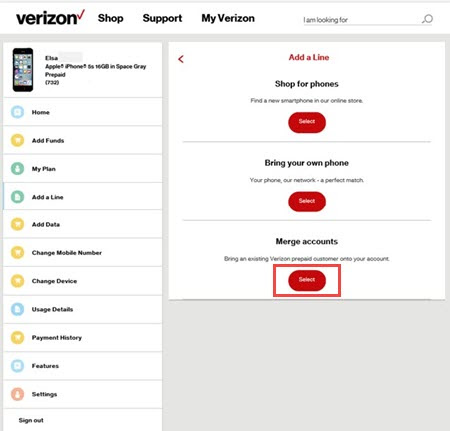Open the Shop menu
This screenshot has height=431, width=450.
(111, 18)
